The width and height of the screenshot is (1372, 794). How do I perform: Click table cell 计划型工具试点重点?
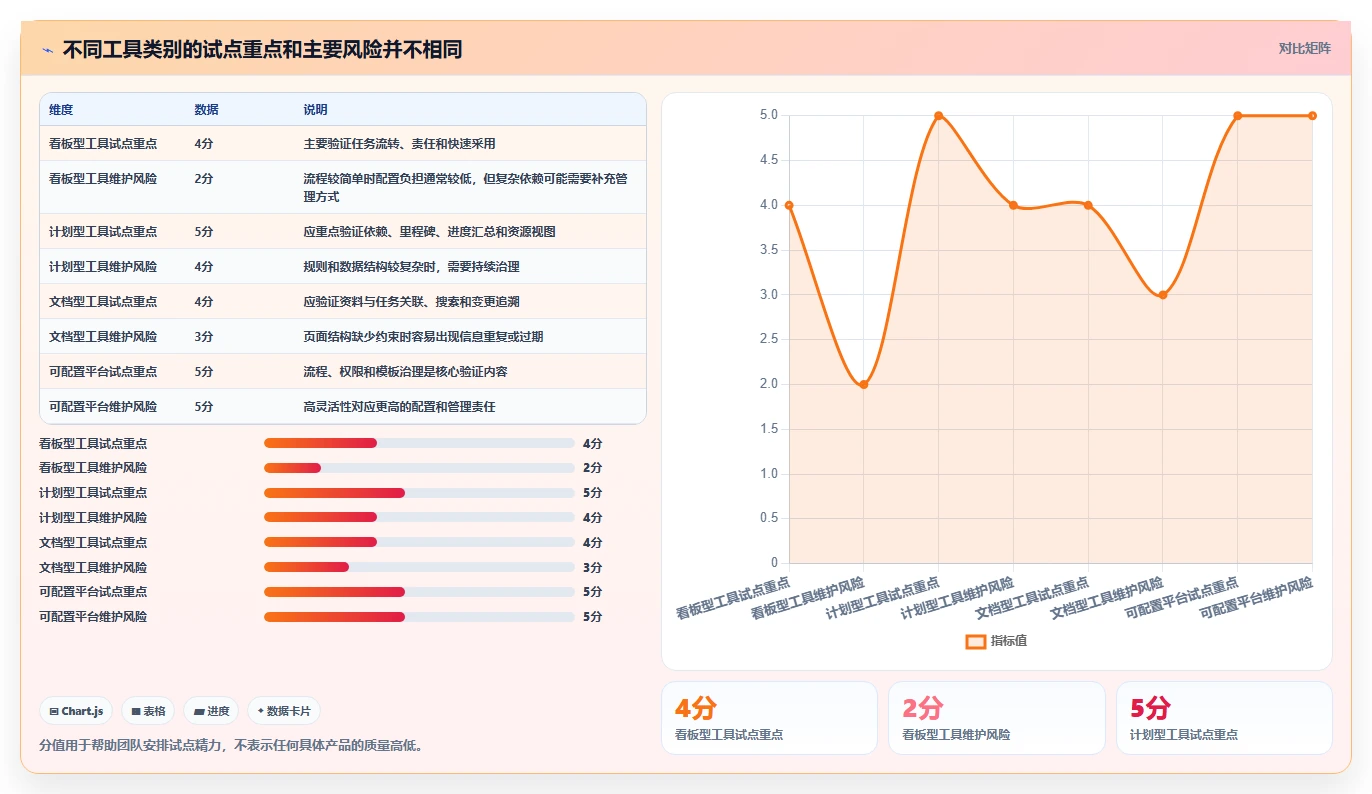103,232
